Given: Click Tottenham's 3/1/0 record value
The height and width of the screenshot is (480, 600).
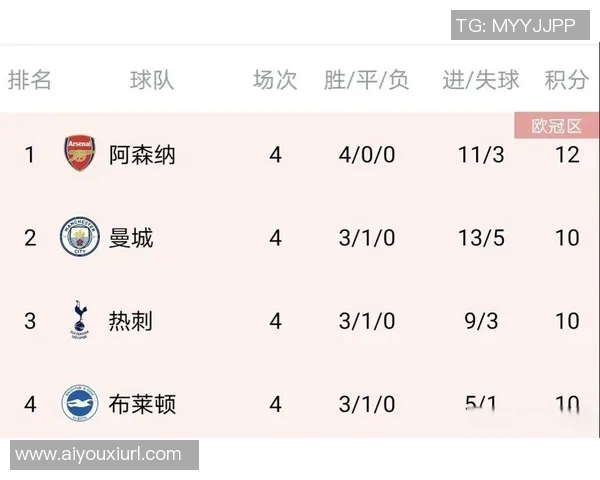Looking at the screenshot, I should (366, 321).
